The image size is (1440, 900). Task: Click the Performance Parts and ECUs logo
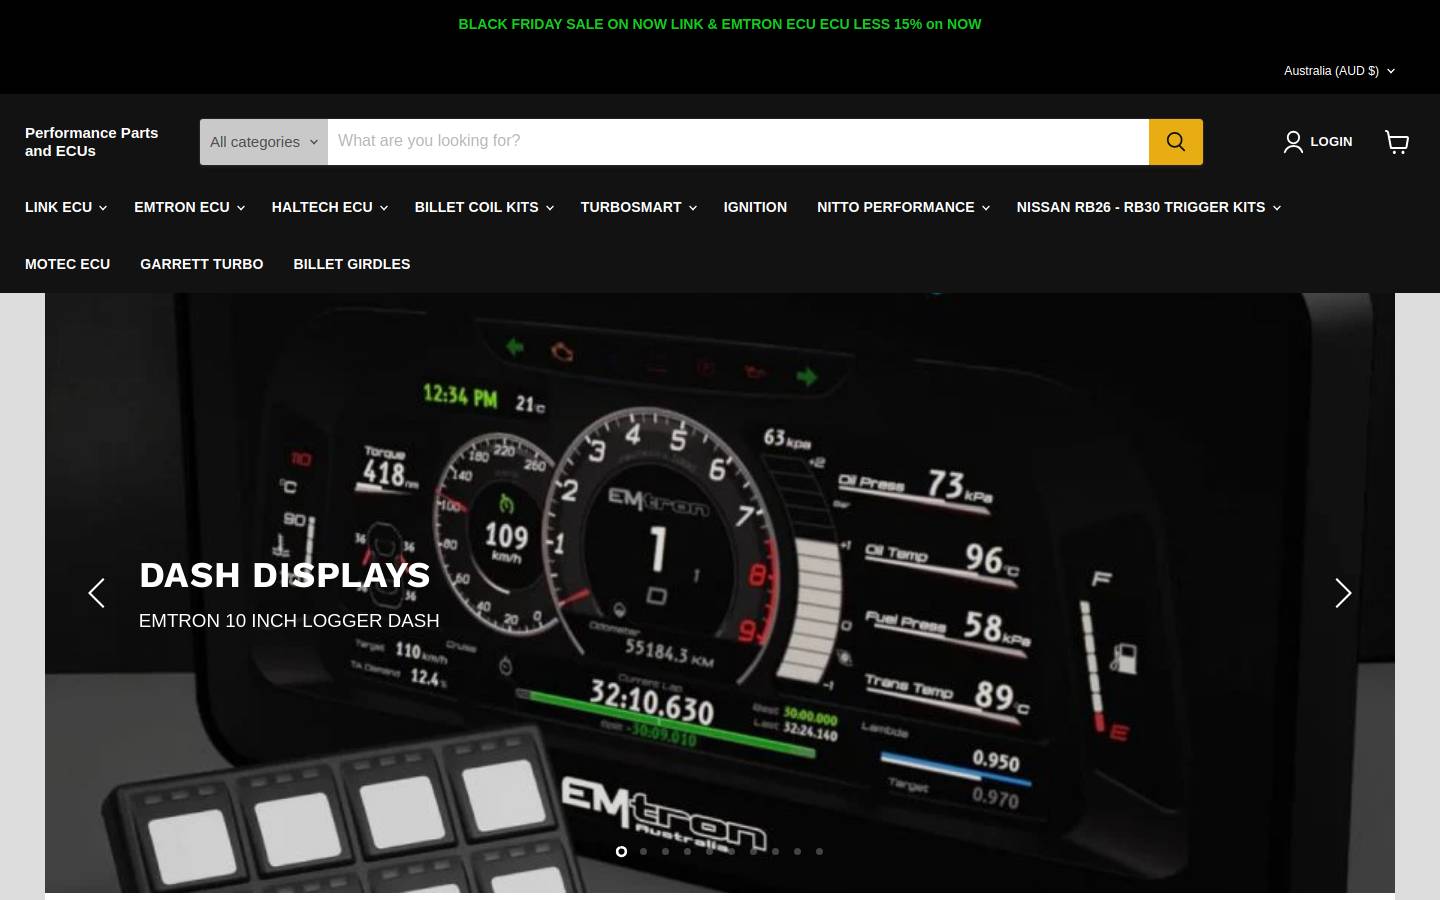point(92,142)
